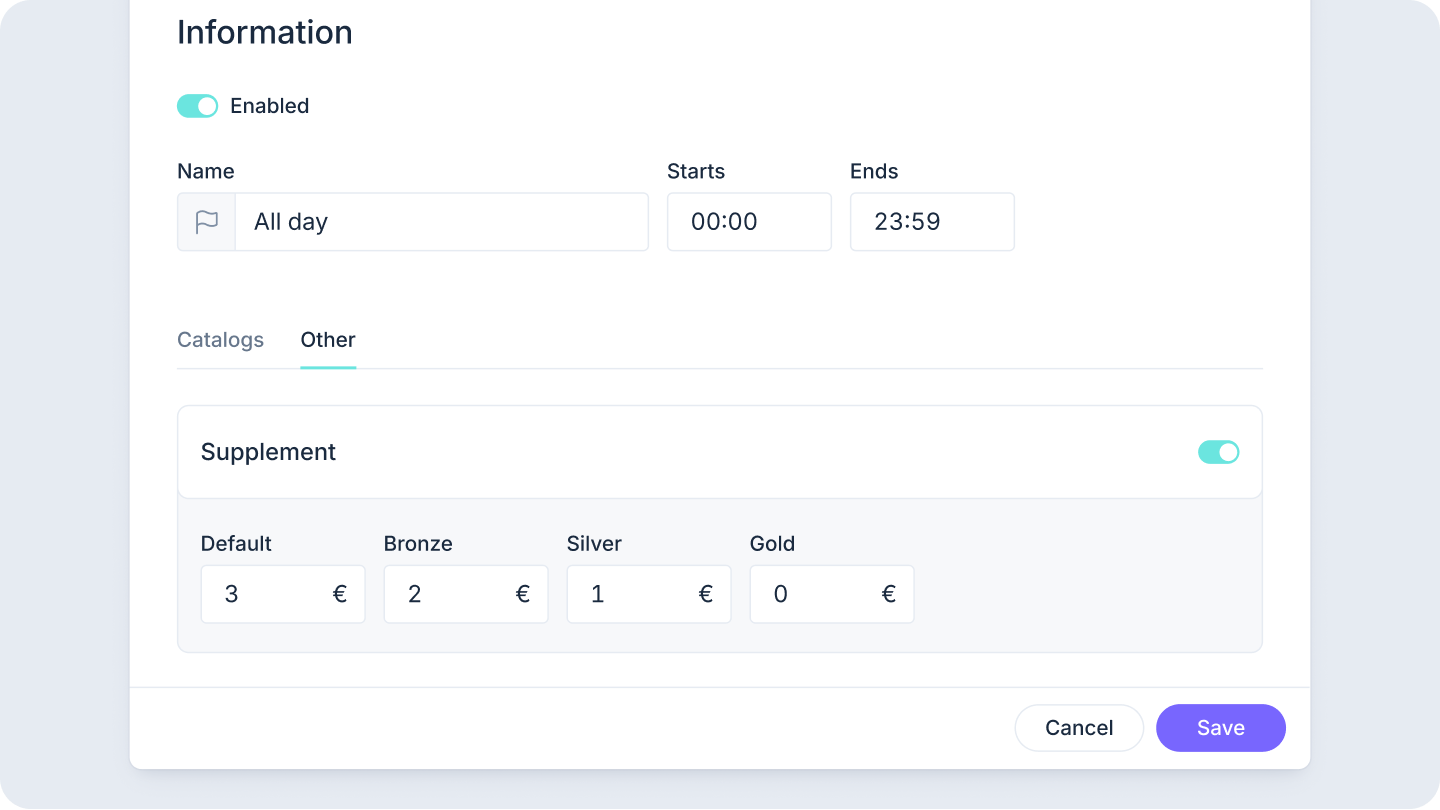Viewport: 1440px width, 810px height.
Task: Focus the Silver supplement amount field
Action: (x=631, y=594)
